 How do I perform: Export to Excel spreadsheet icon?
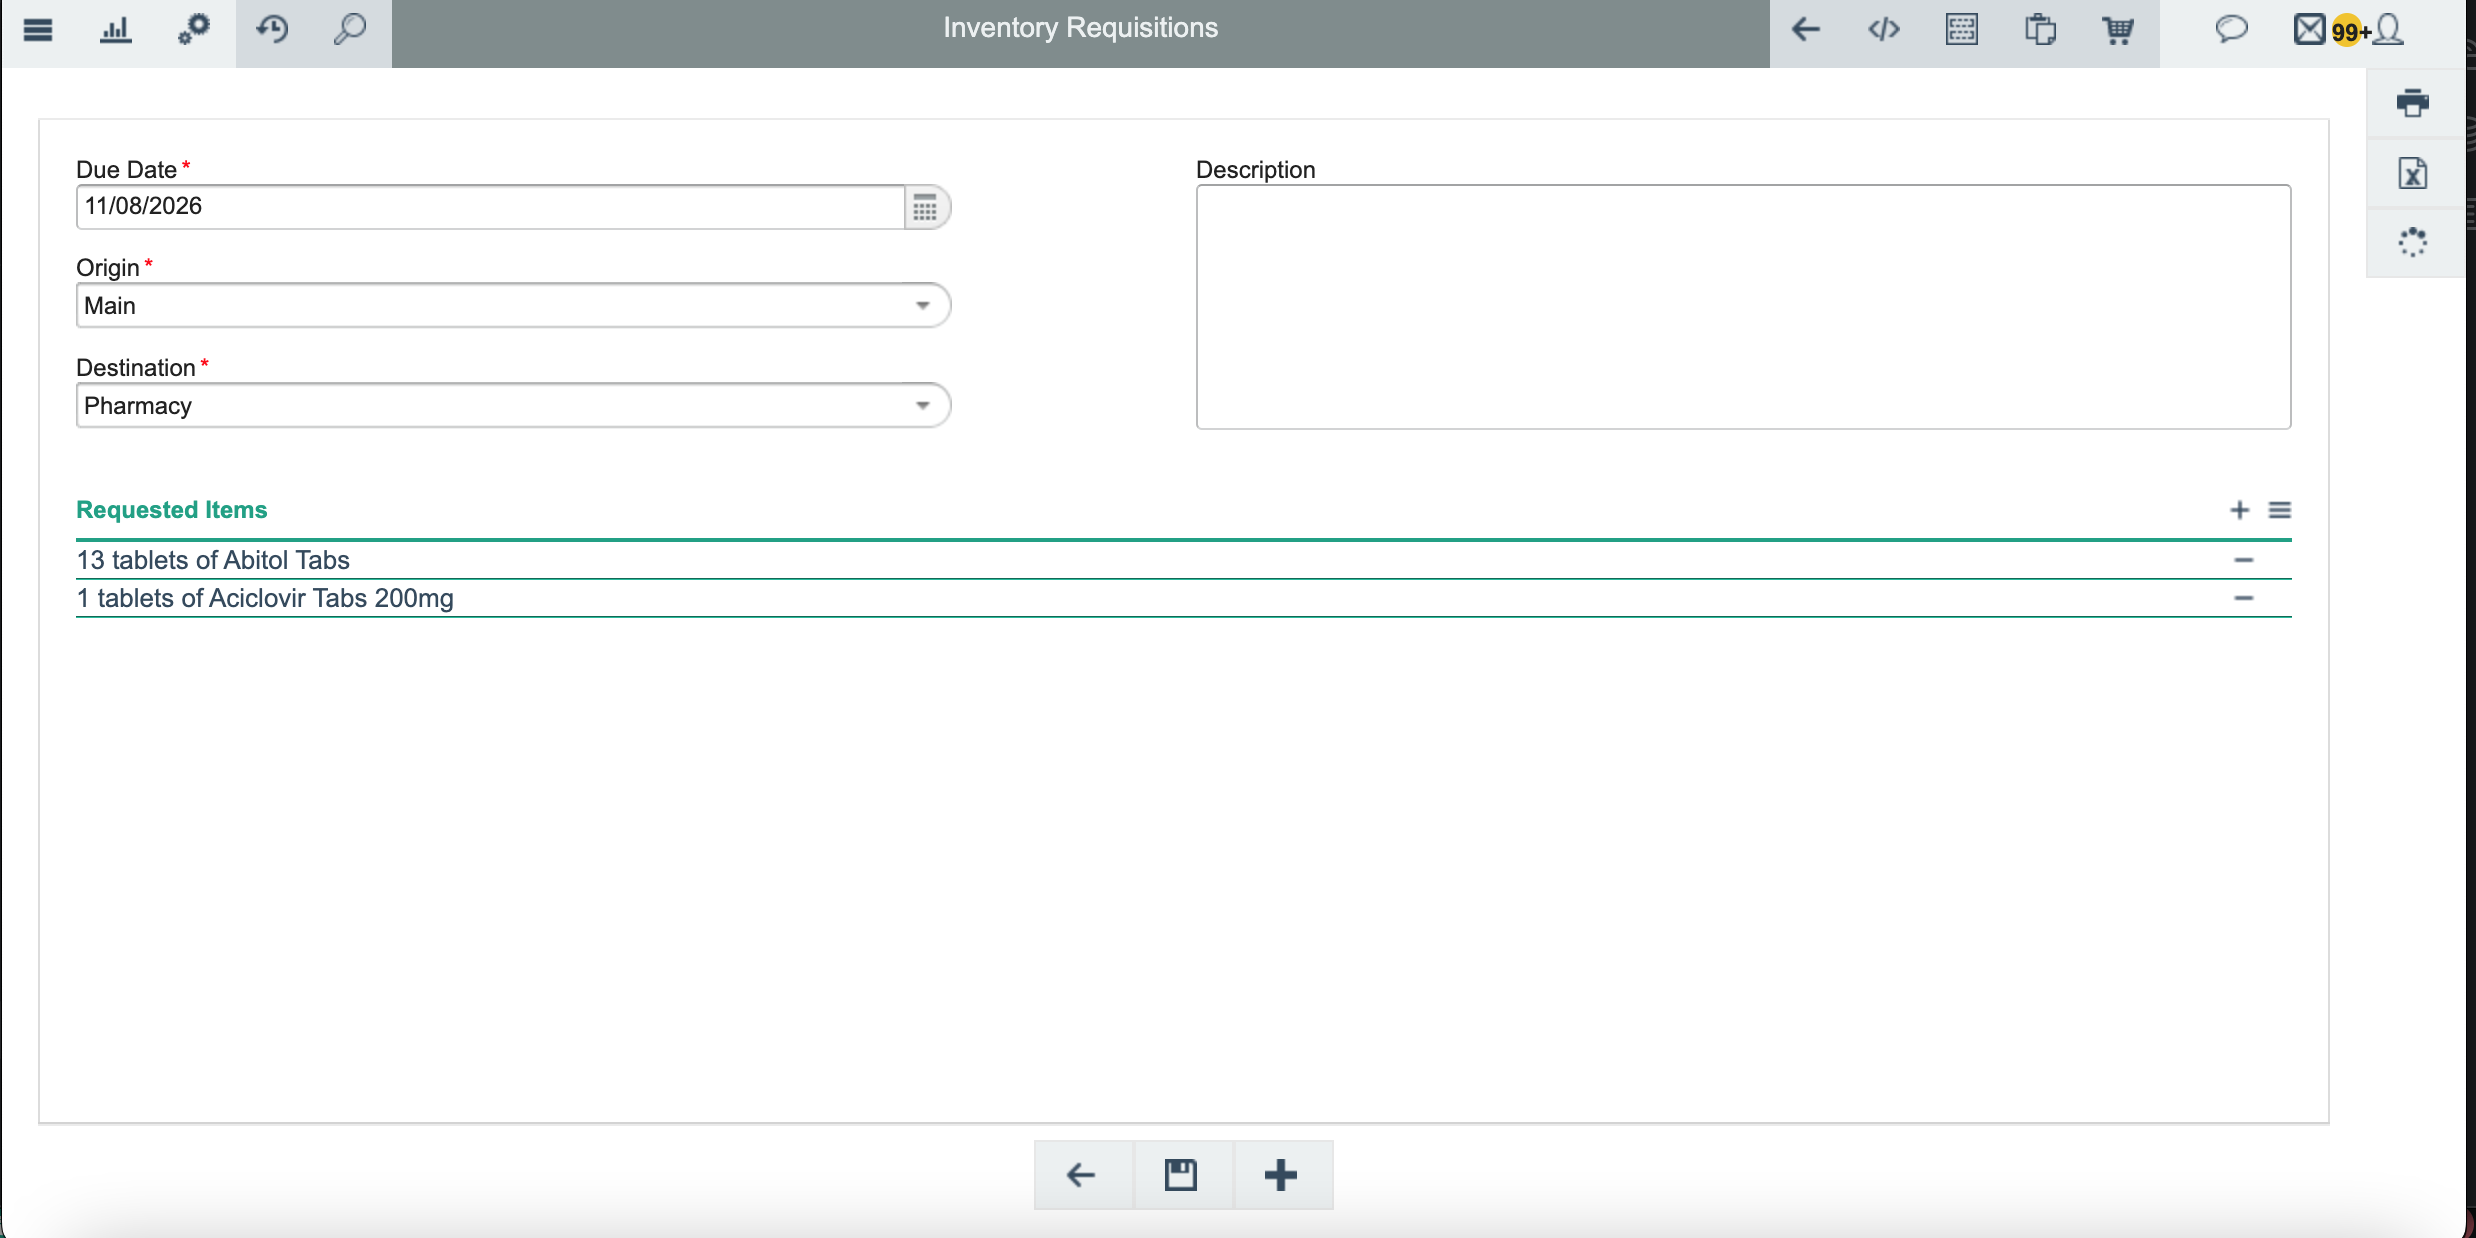click(x=2413, y=173)
